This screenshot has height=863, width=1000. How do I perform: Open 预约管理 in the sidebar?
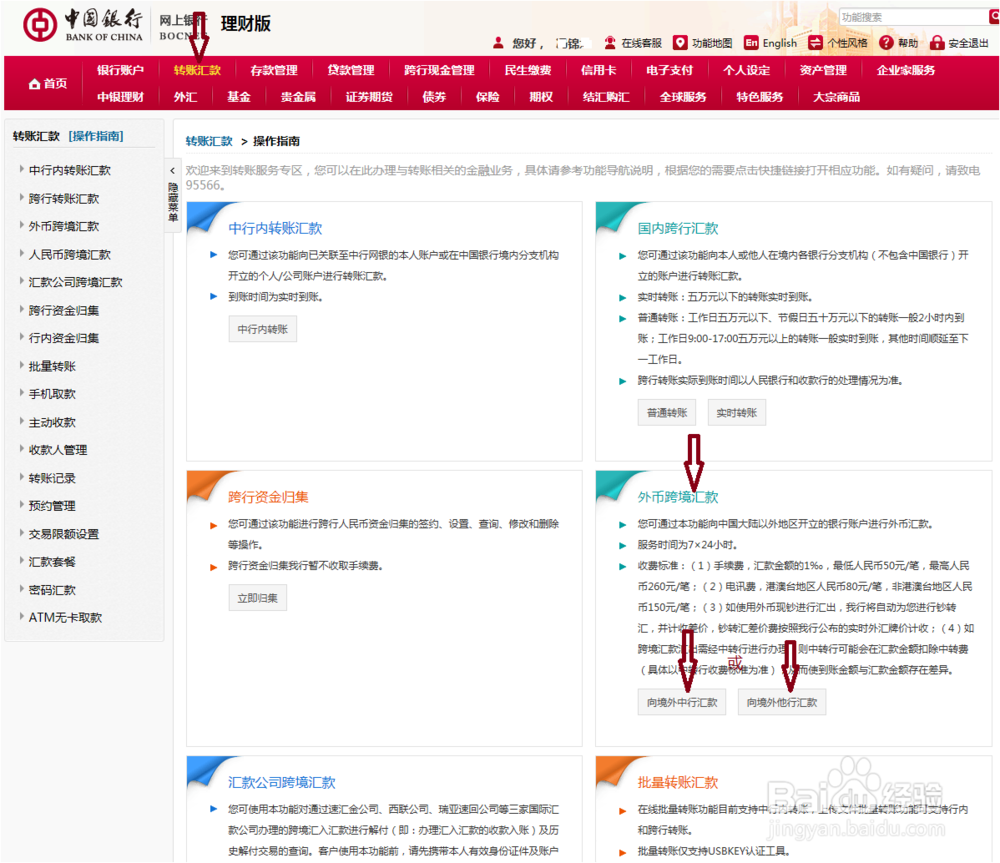coord(52,506)
